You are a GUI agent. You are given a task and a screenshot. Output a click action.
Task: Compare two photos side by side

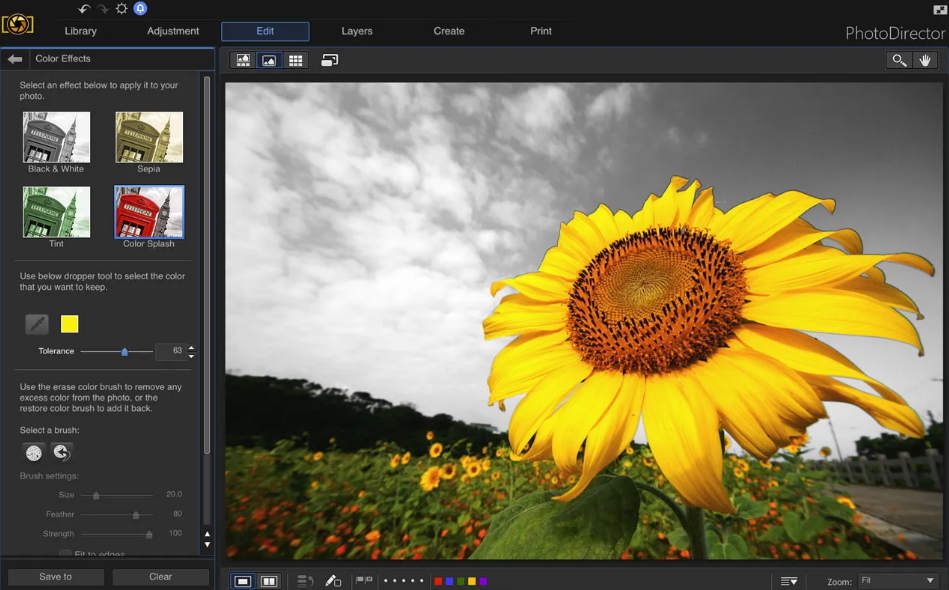[x=269, y=581]
